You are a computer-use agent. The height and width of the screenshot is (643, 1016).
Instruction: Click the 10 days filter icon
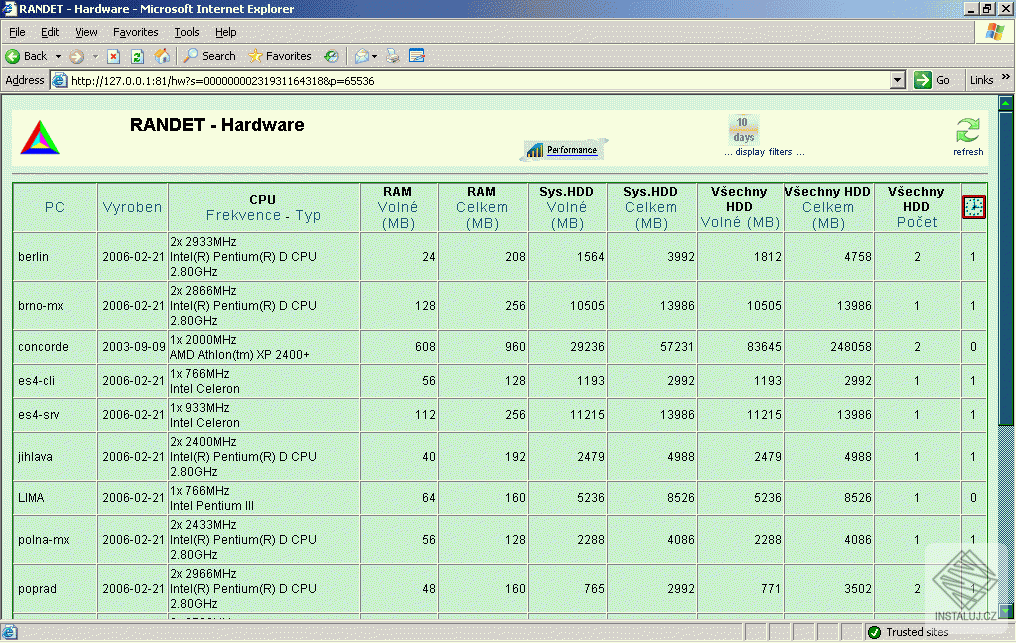[743, 129]
